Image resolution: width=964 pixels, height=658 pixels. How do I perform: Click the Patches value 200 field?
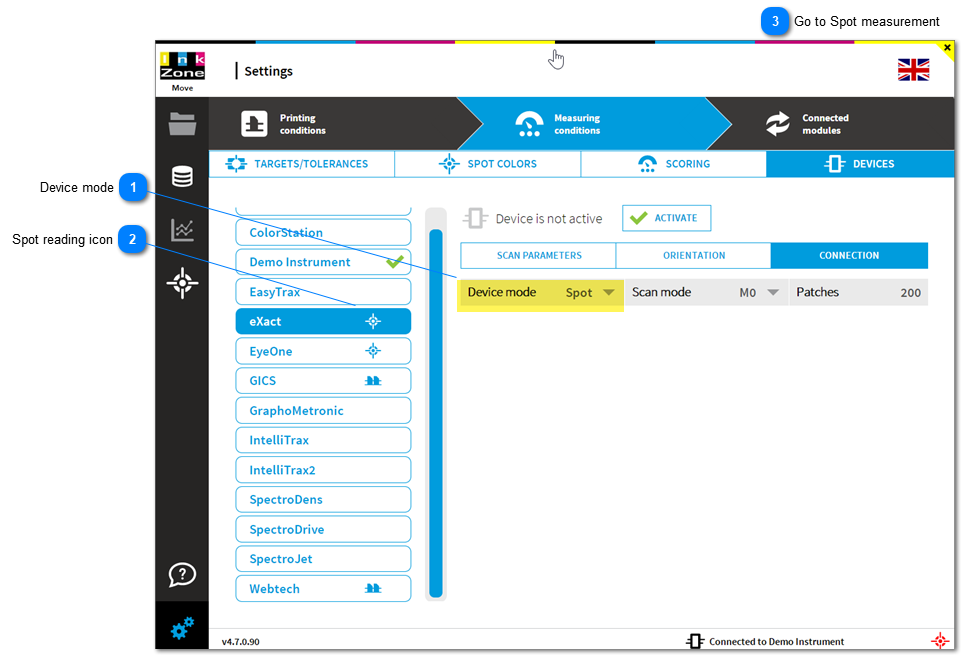[858, 293]
